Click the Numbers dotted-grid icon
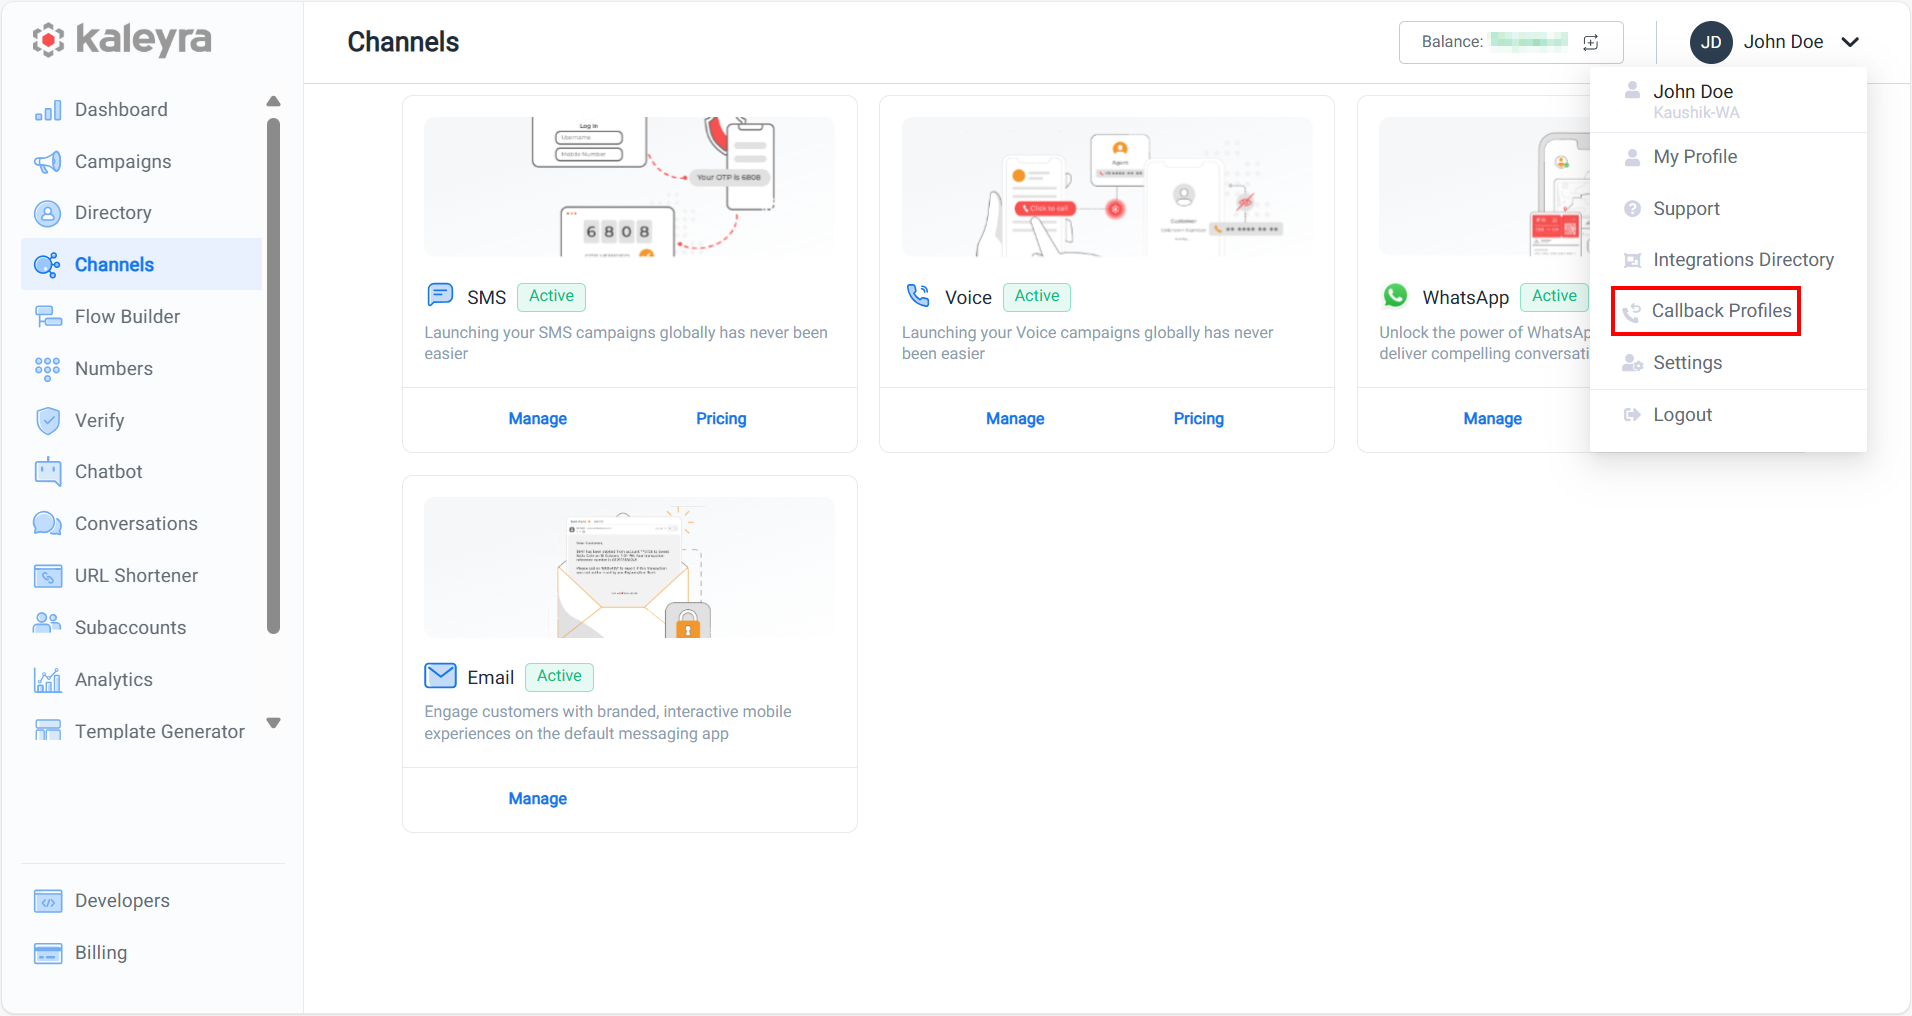 [x=48, y=369]
